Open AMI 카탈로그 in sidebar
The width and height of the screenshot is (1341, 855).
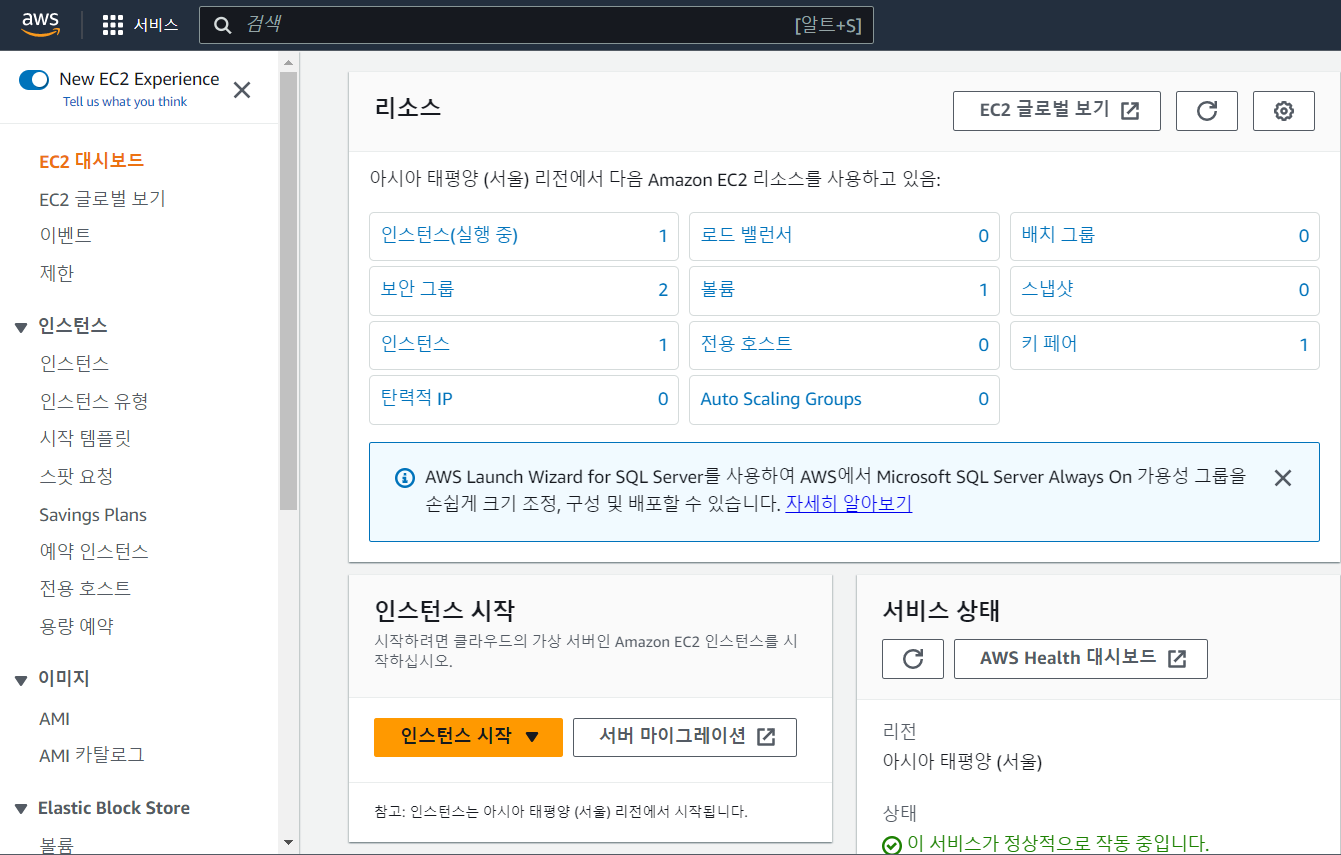click(x=92, y=755)
